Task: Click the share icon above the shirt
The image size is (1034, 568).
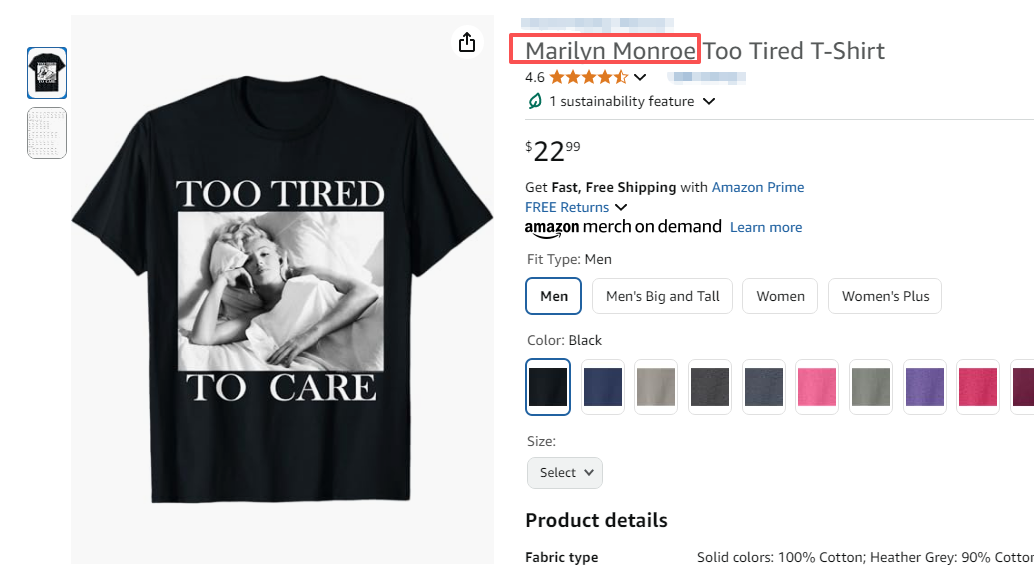Action: point(466,42)
